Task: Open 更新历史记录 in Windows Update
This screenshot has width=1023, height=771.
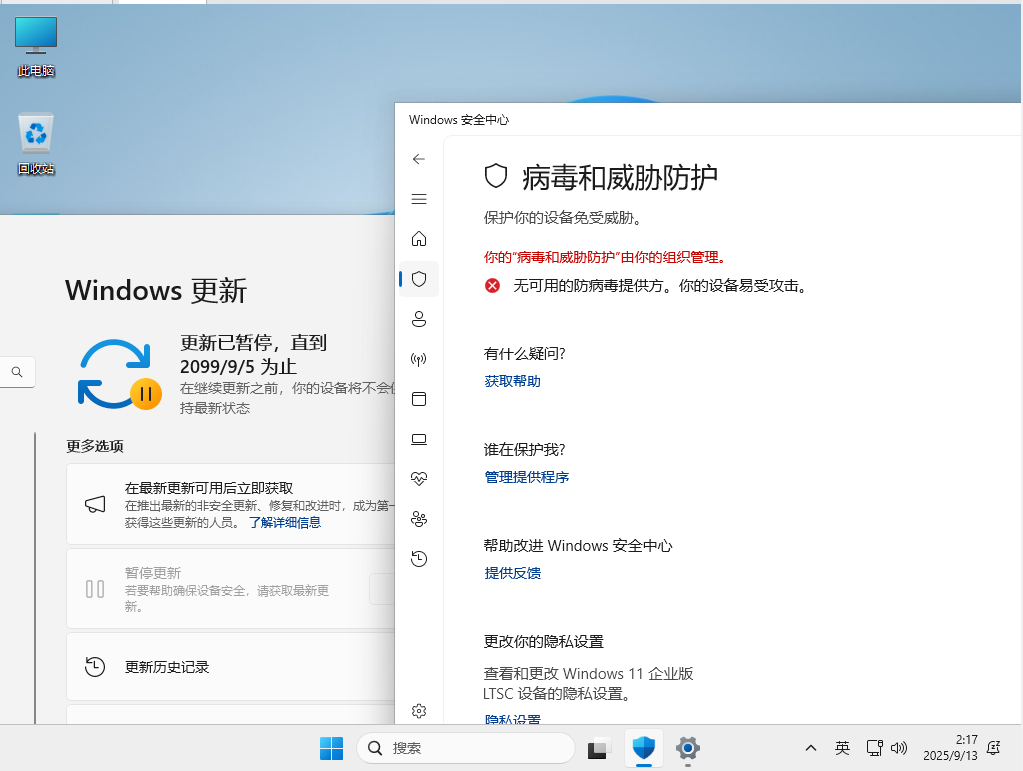Action: [x=167, y=667]
